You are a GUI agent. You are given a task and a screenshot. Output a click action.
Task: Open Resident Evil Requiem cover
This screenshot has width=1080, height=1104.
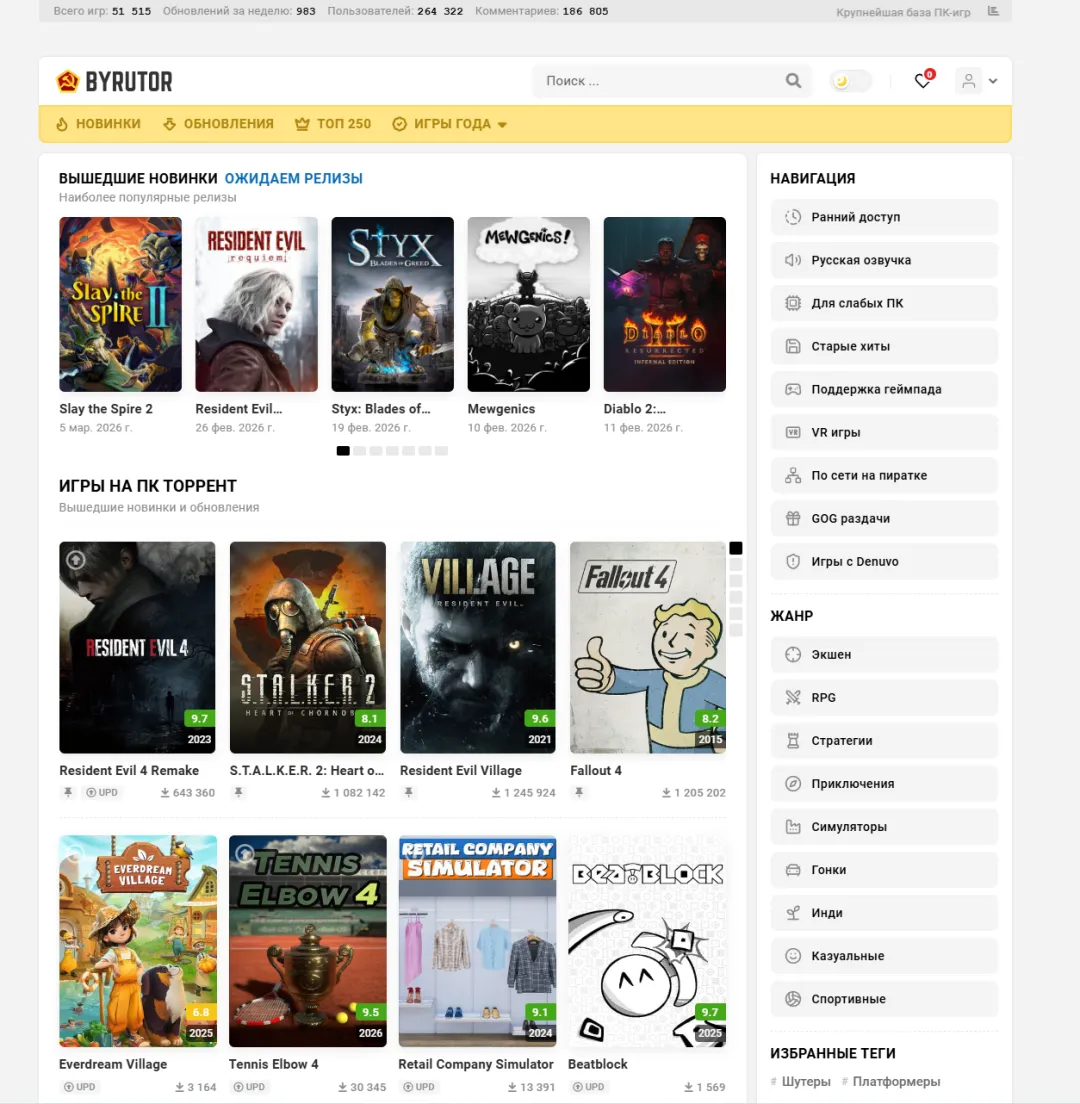256,304
